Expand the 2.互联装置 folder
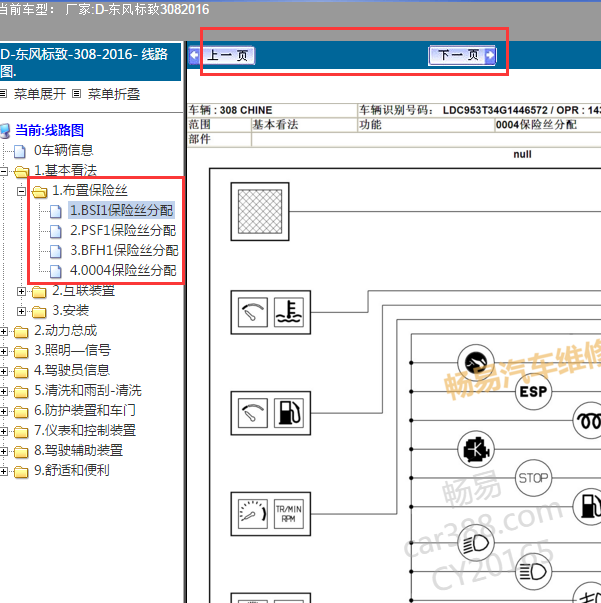 pos(22,292)
